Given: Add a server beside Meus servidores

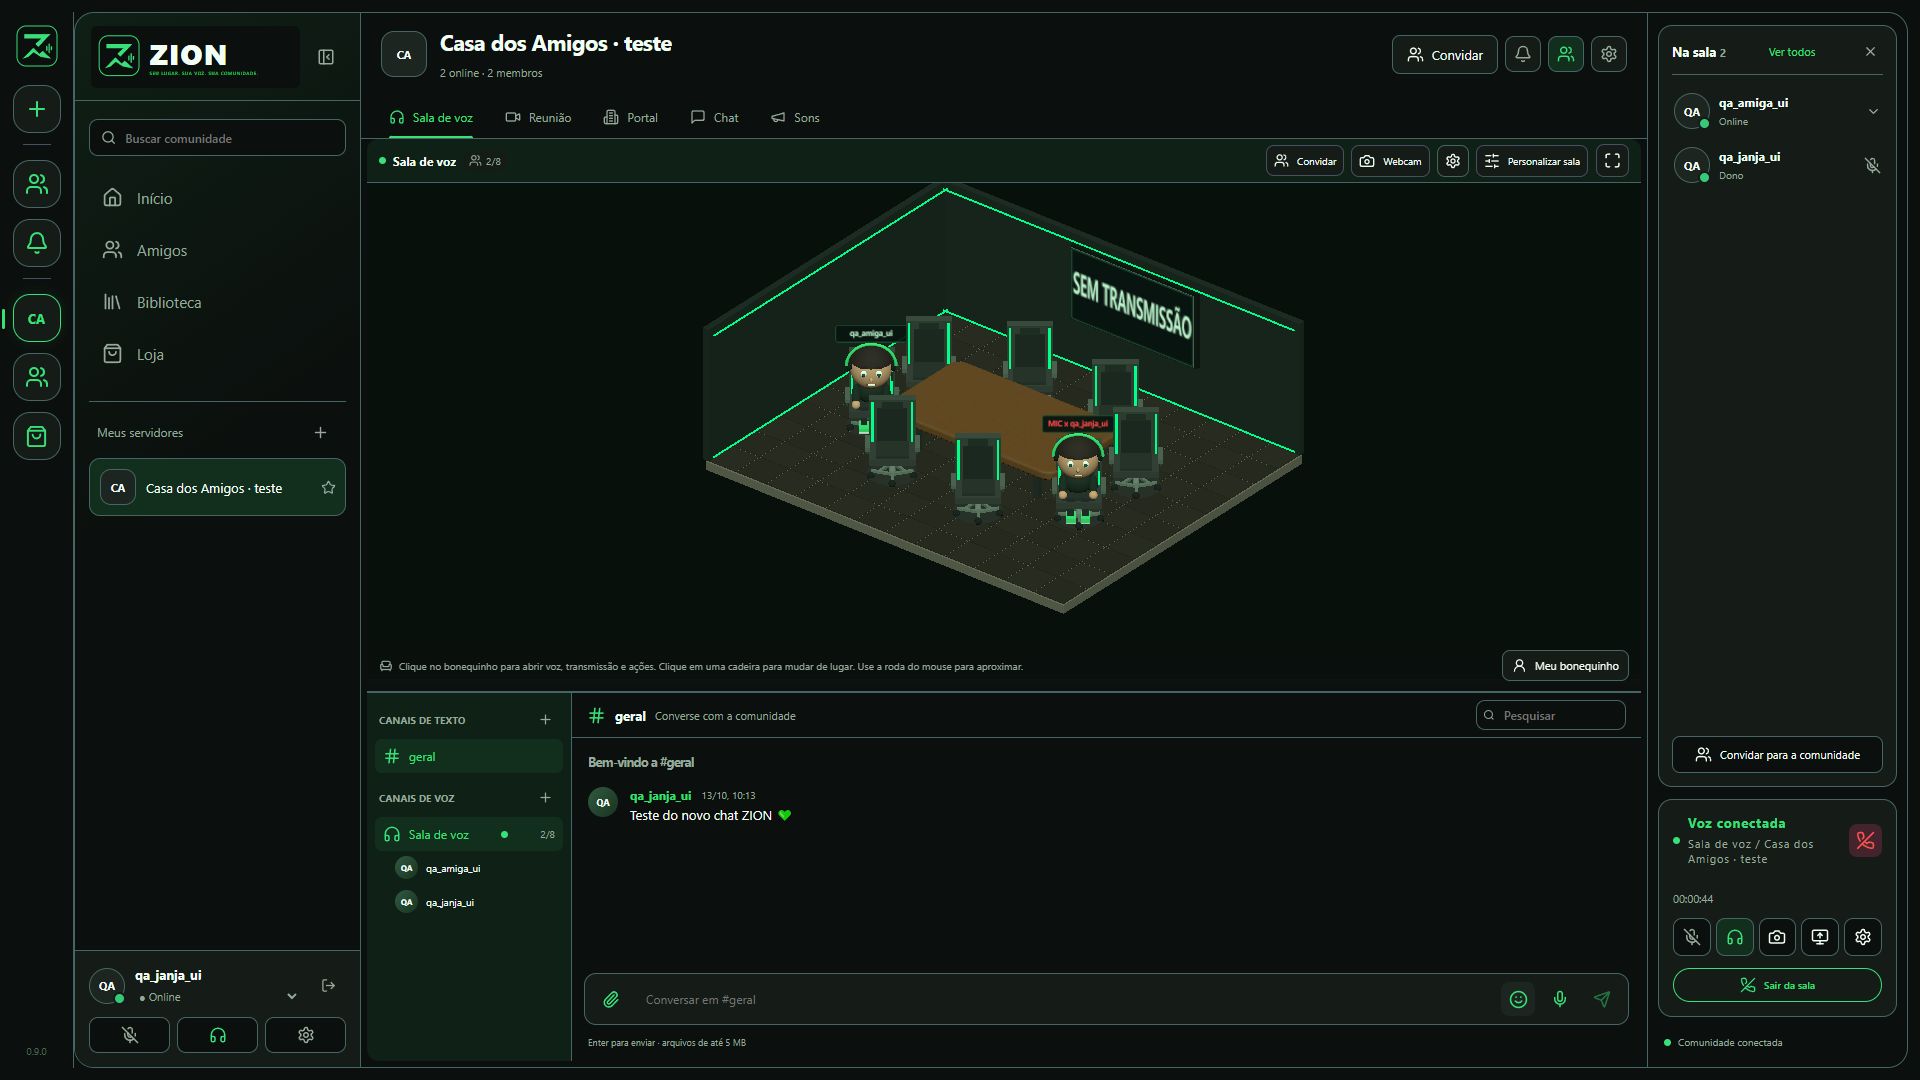Looking at the screenshot, I should pyautogui.click(x=320, y=433).
